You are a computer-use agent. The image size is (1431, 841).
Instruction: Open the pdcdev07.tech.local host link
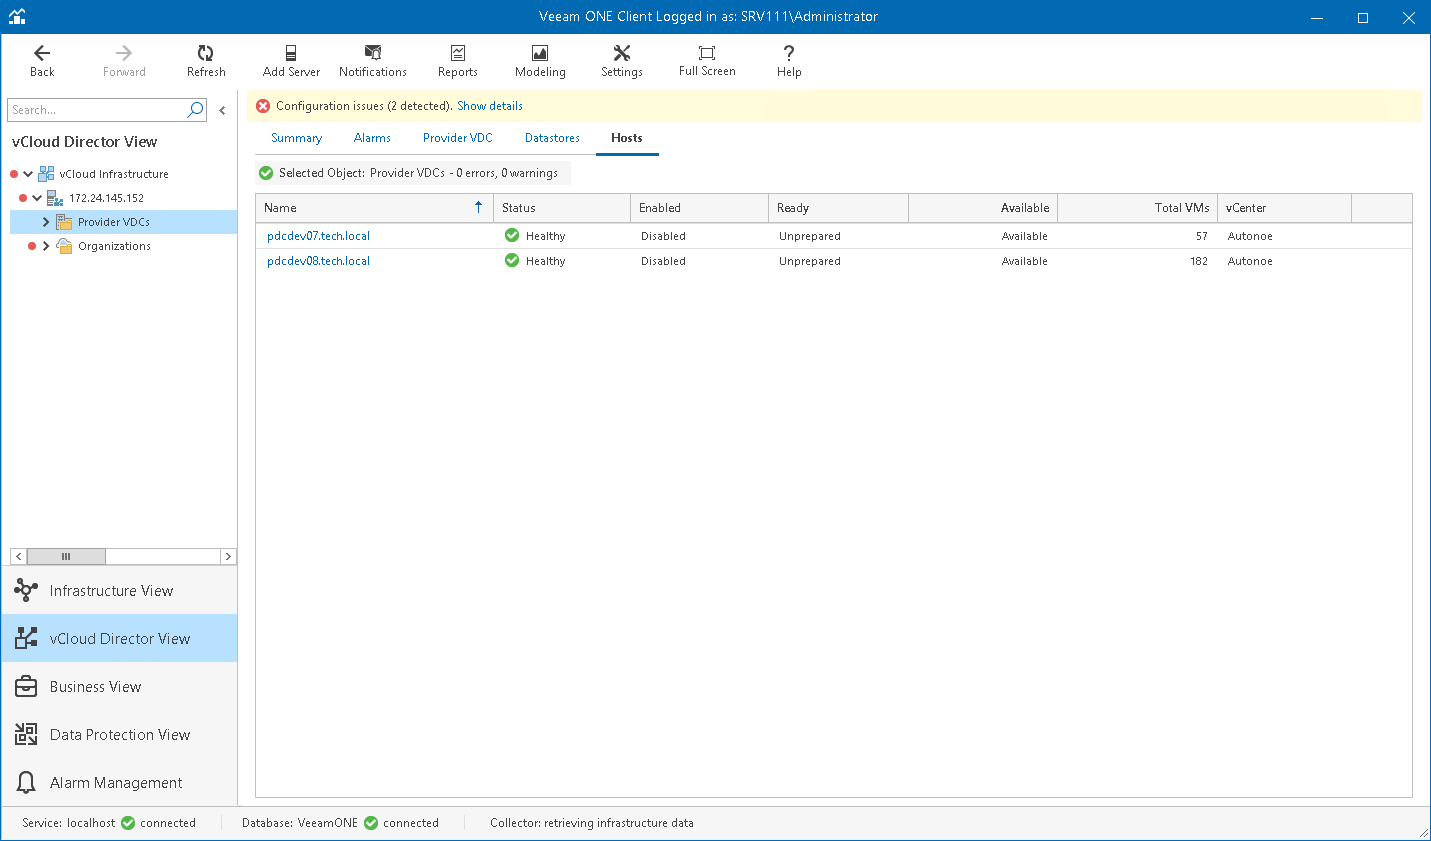click(318, 236)
